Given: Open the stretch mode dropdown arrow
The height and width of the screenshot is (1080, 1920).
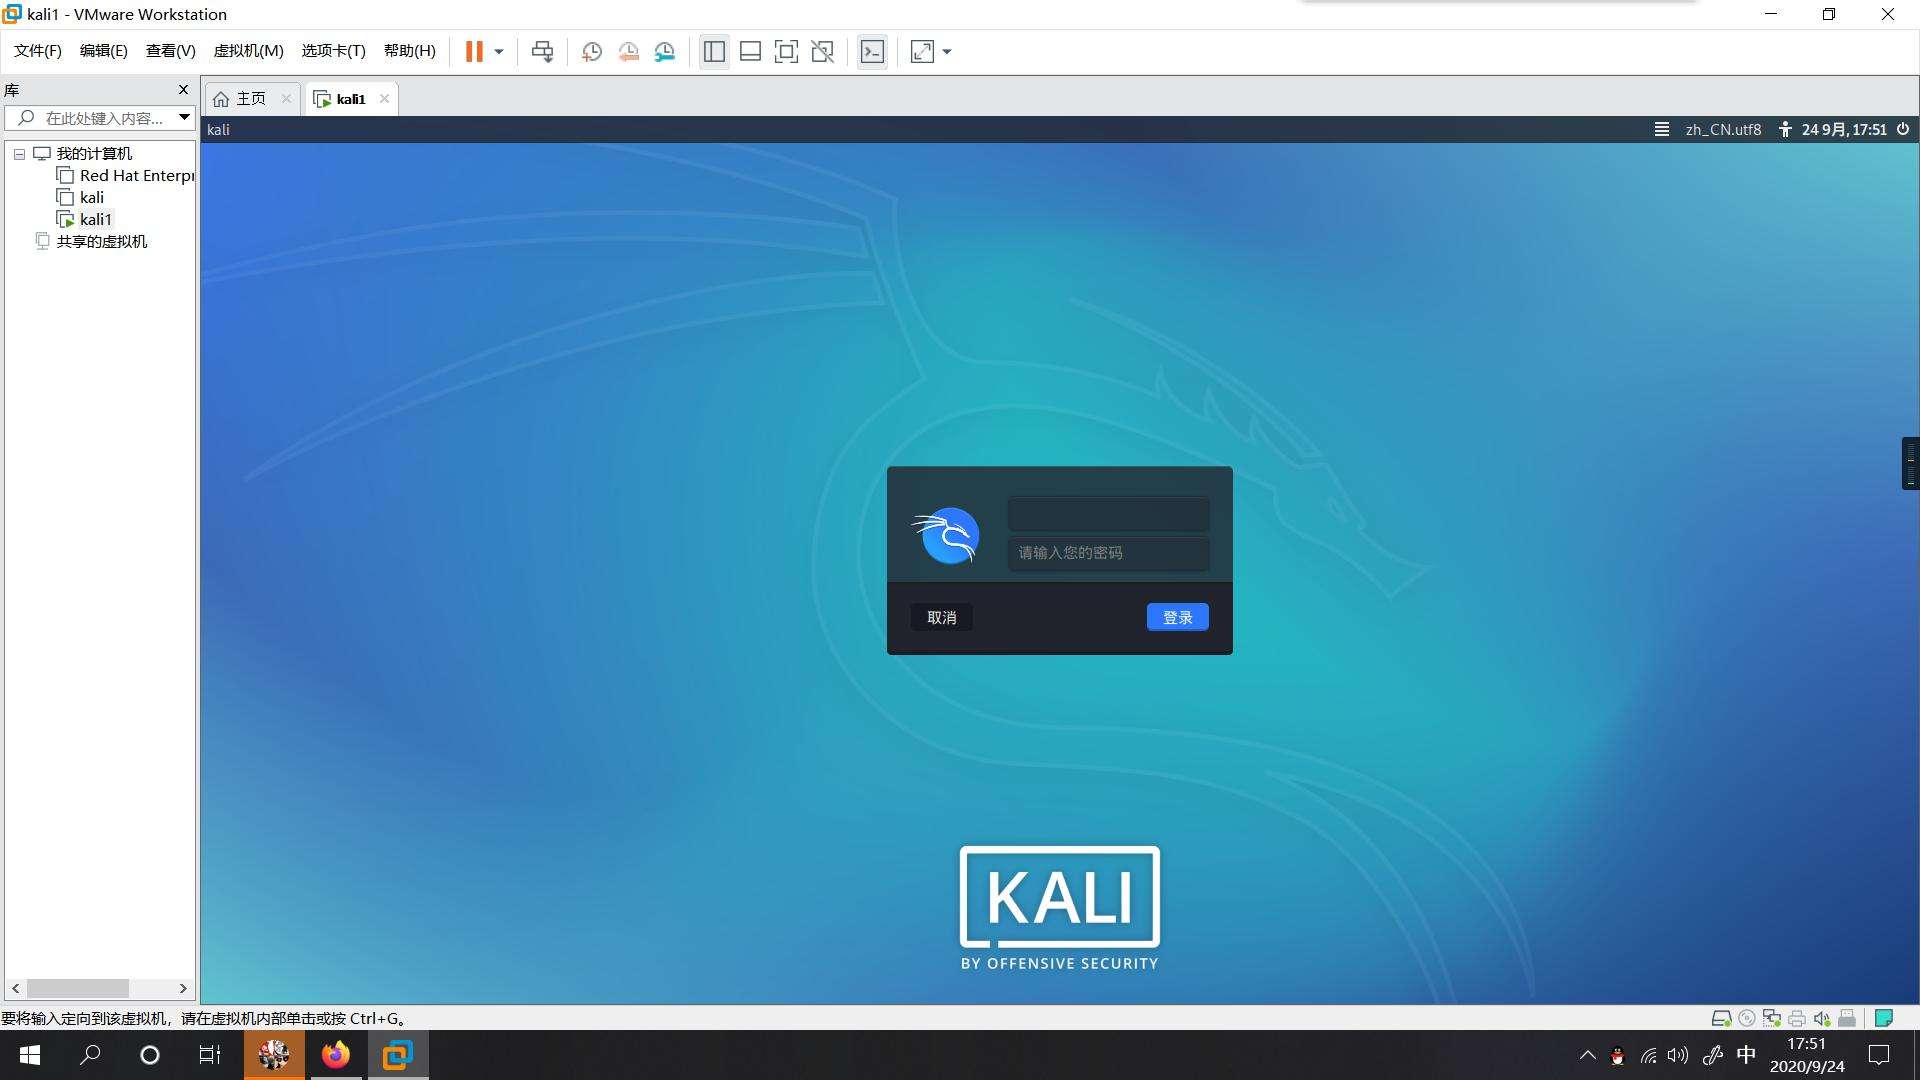Looking at the screenshot, I should click(x=947, y=52).
